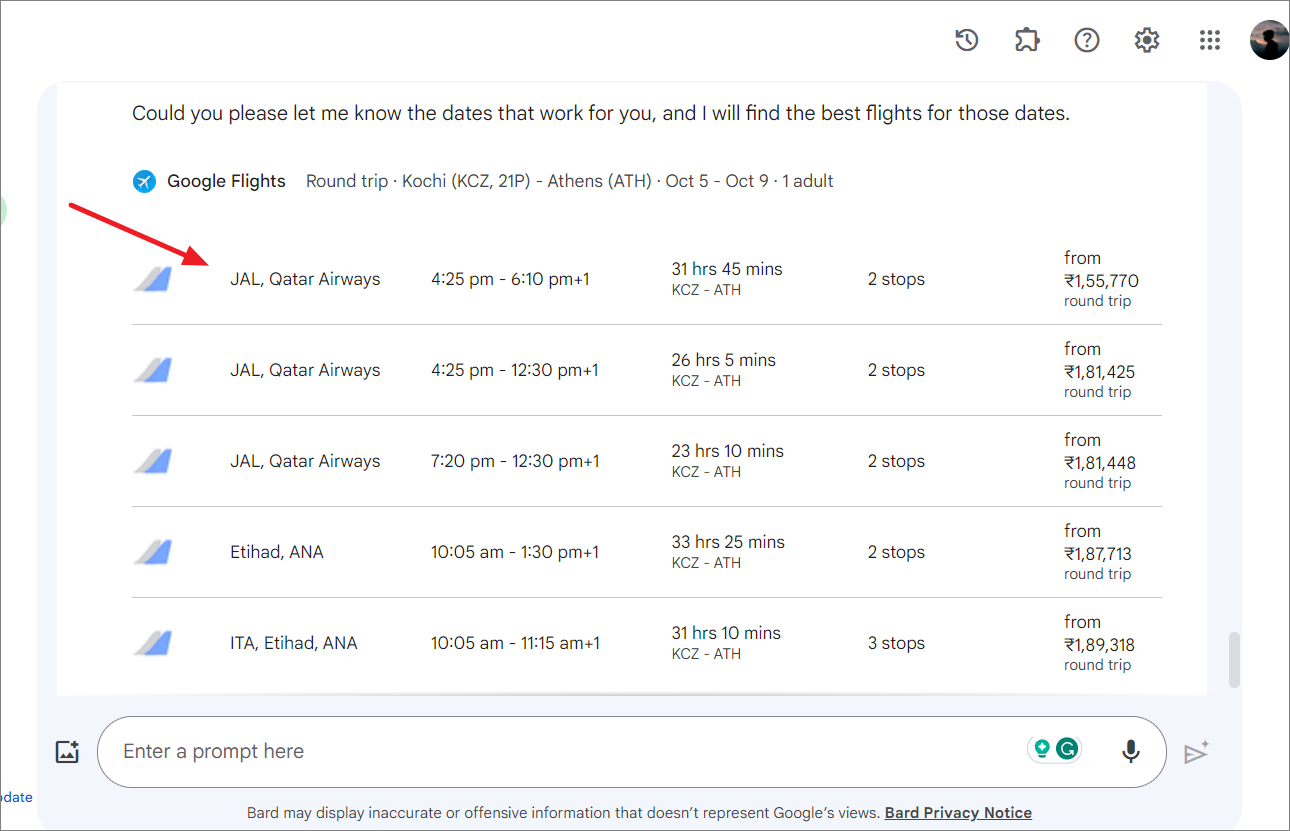Click the green lightbulb extension icon
Screen dimensions: 1290x831
pyautogui.click(x=1041, y=748)
